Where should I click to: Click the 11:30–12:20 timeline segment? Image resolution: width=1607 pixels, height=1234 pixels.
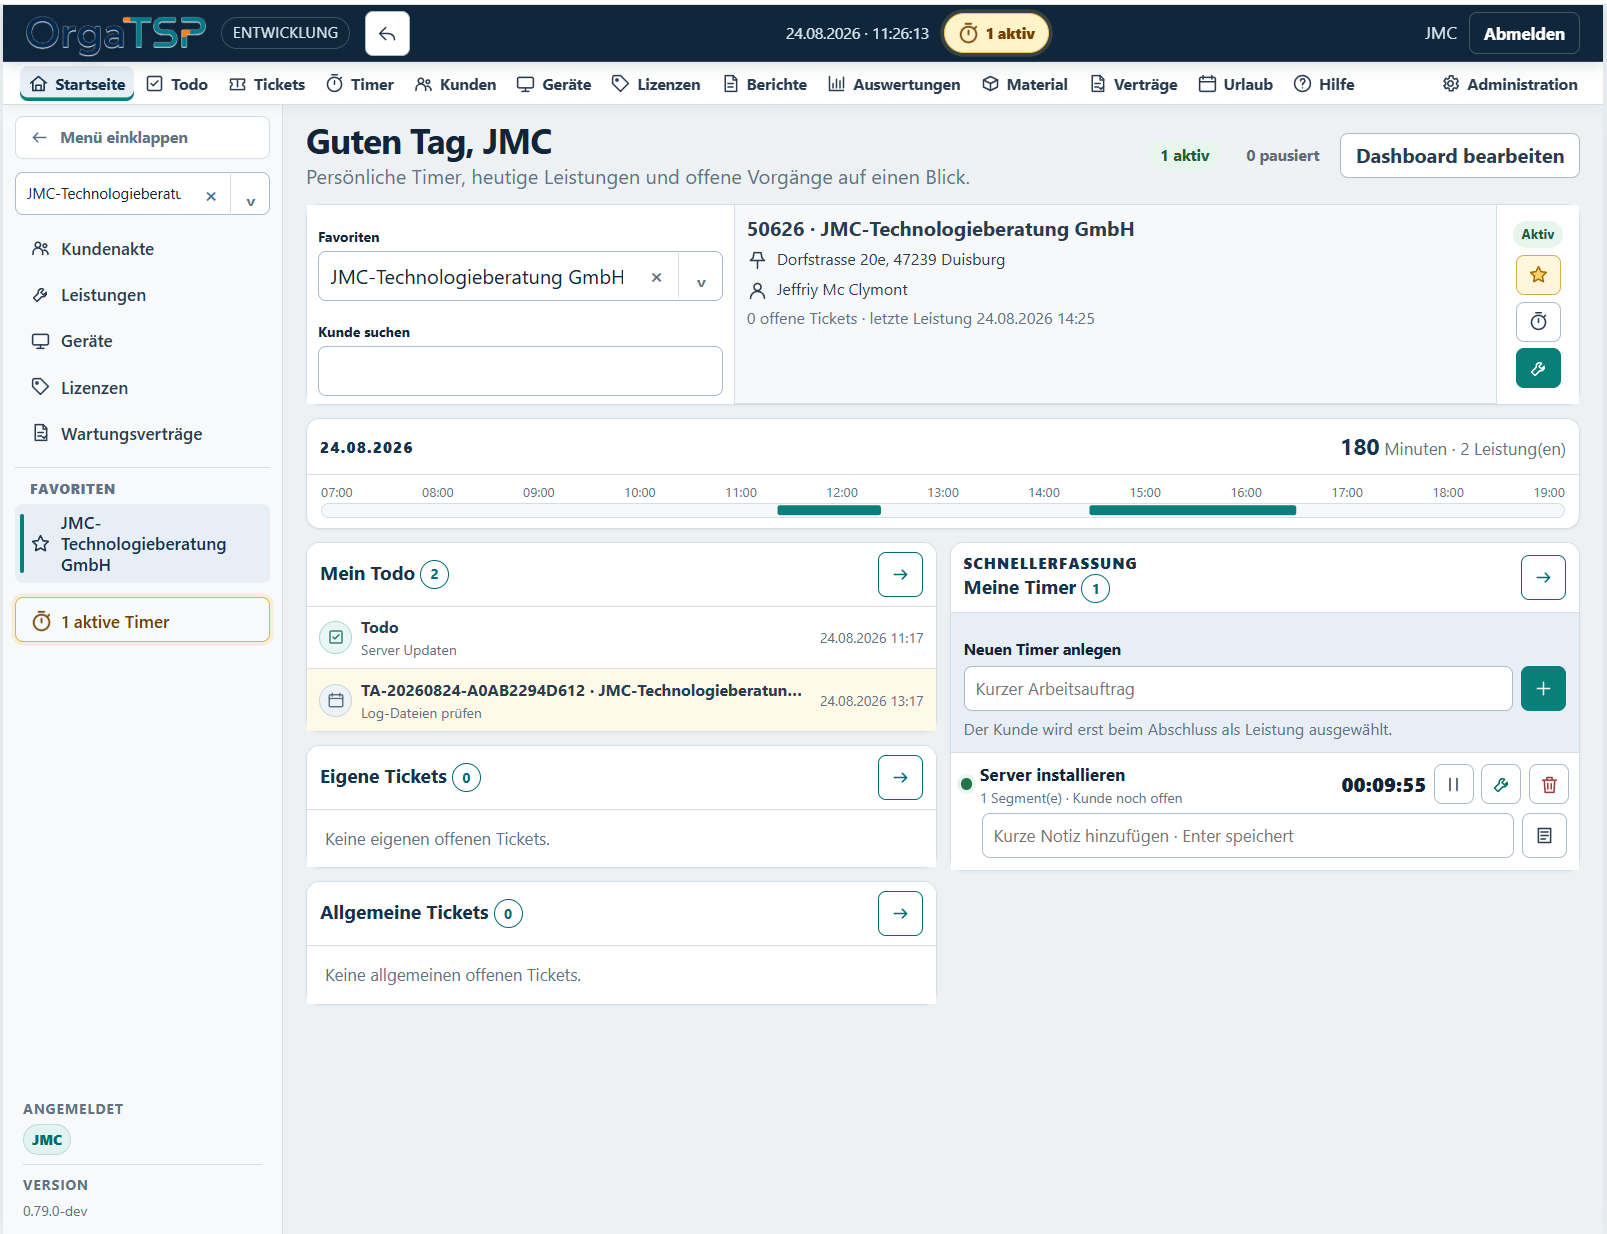[x=829, y=510]
